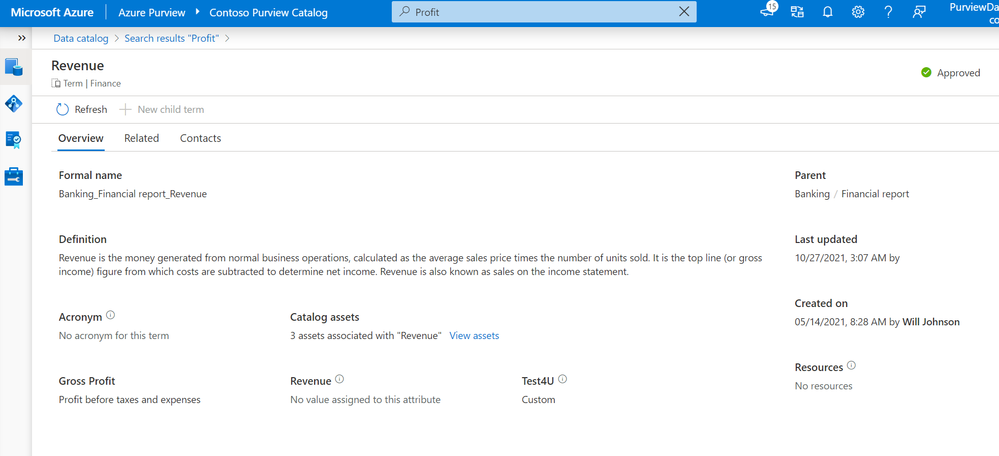Show info tooltip next to Acronym
The image size is (999, 456).
pos(110,315)
